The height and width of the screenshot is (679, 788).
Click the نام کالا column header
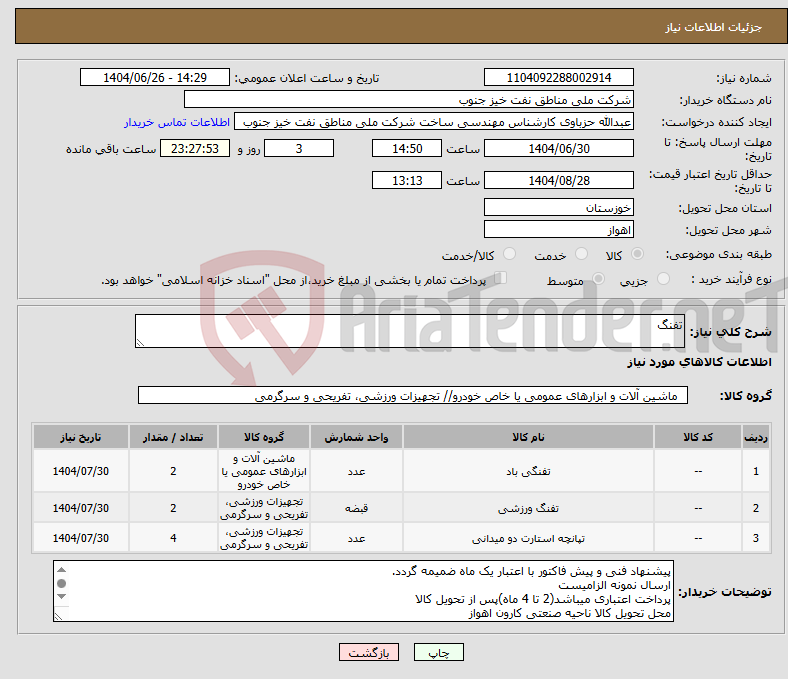point(528,437)
